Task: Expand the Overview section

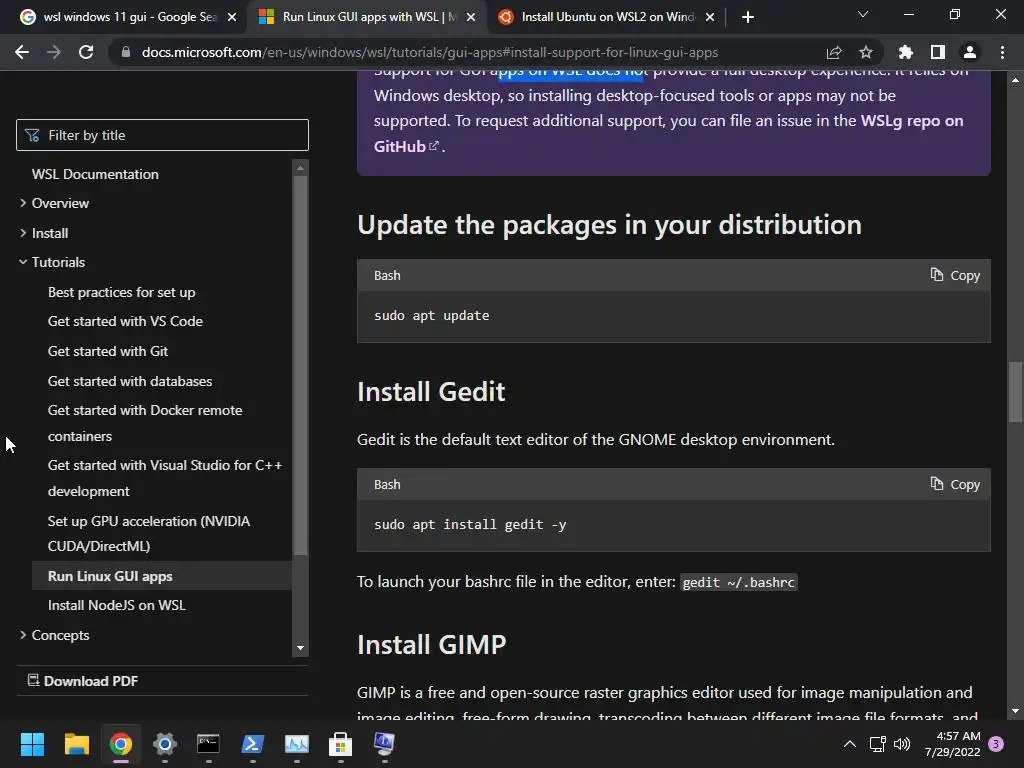Action: pyautogui.click(x=60, y=203)
